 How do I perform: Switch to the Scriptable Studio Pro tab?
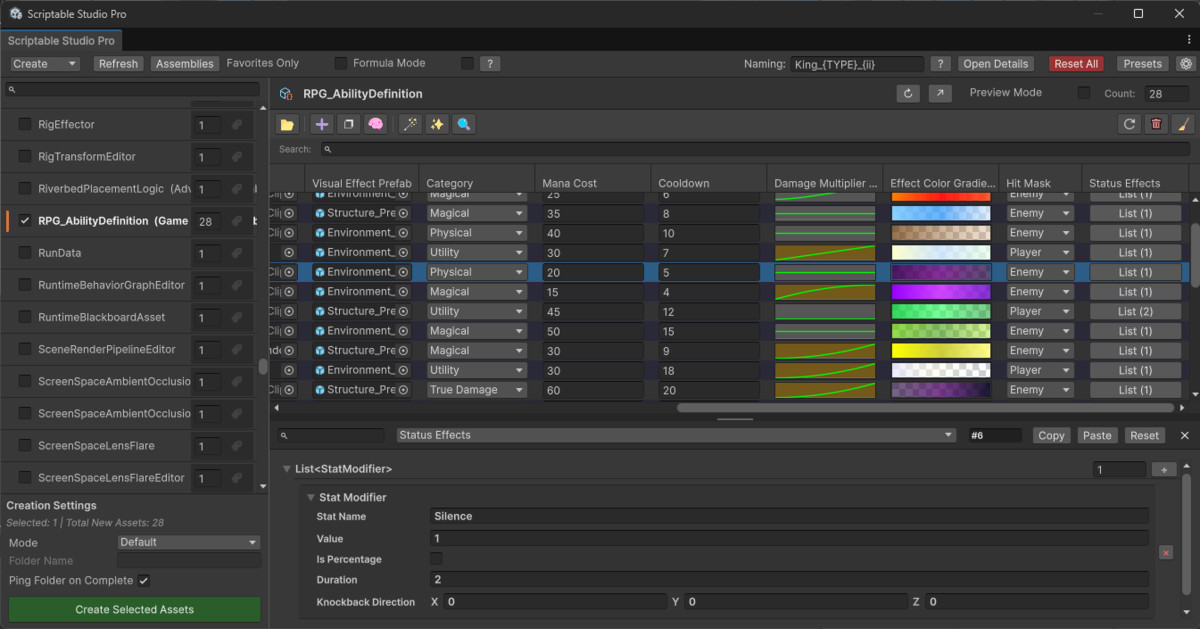pyautogui.click(x=61, y=41)
